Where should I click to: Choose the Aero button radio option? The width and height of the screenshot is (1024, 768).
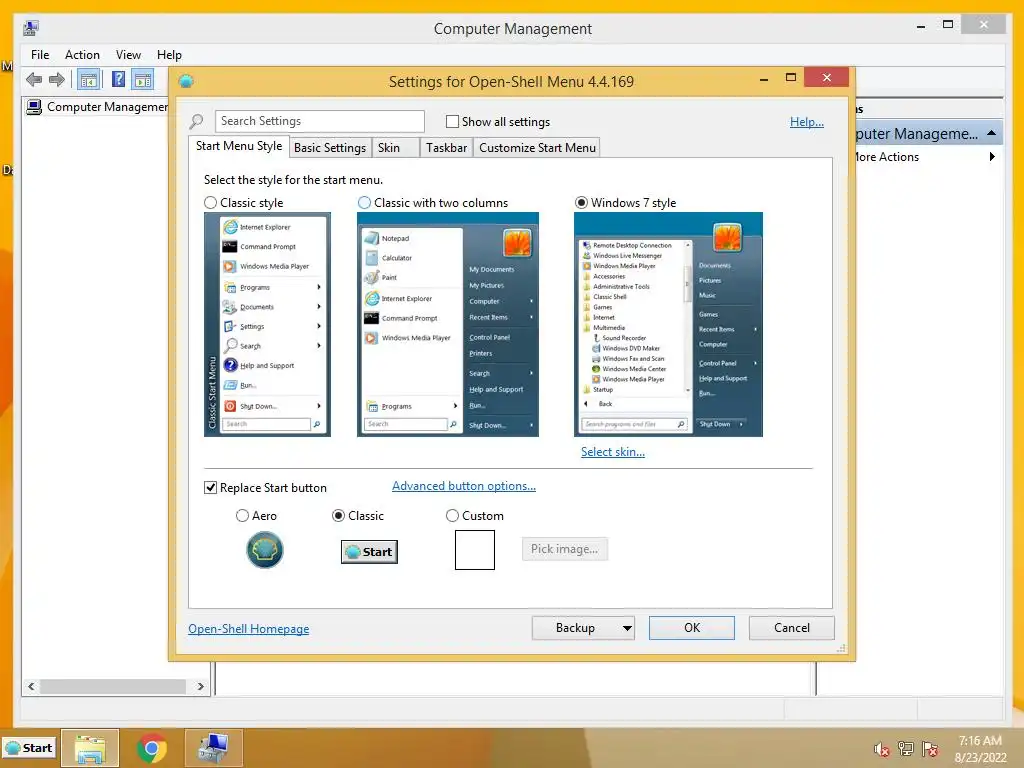point(242,516)
